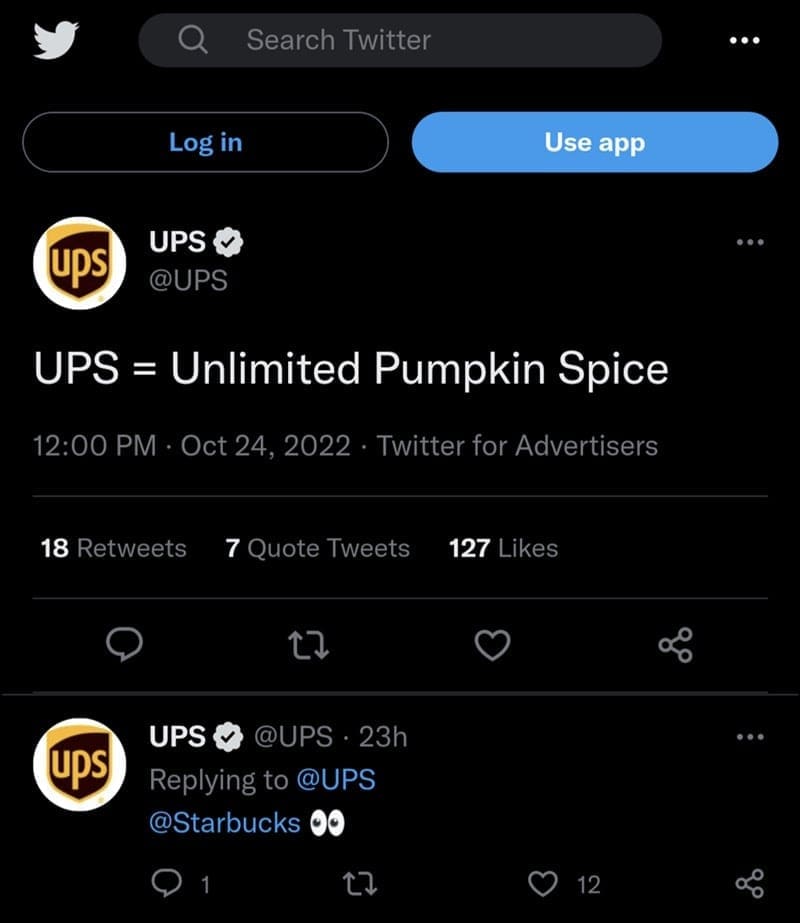Like the Unlimited Pumpkin Spice tweet

[492, 646]
